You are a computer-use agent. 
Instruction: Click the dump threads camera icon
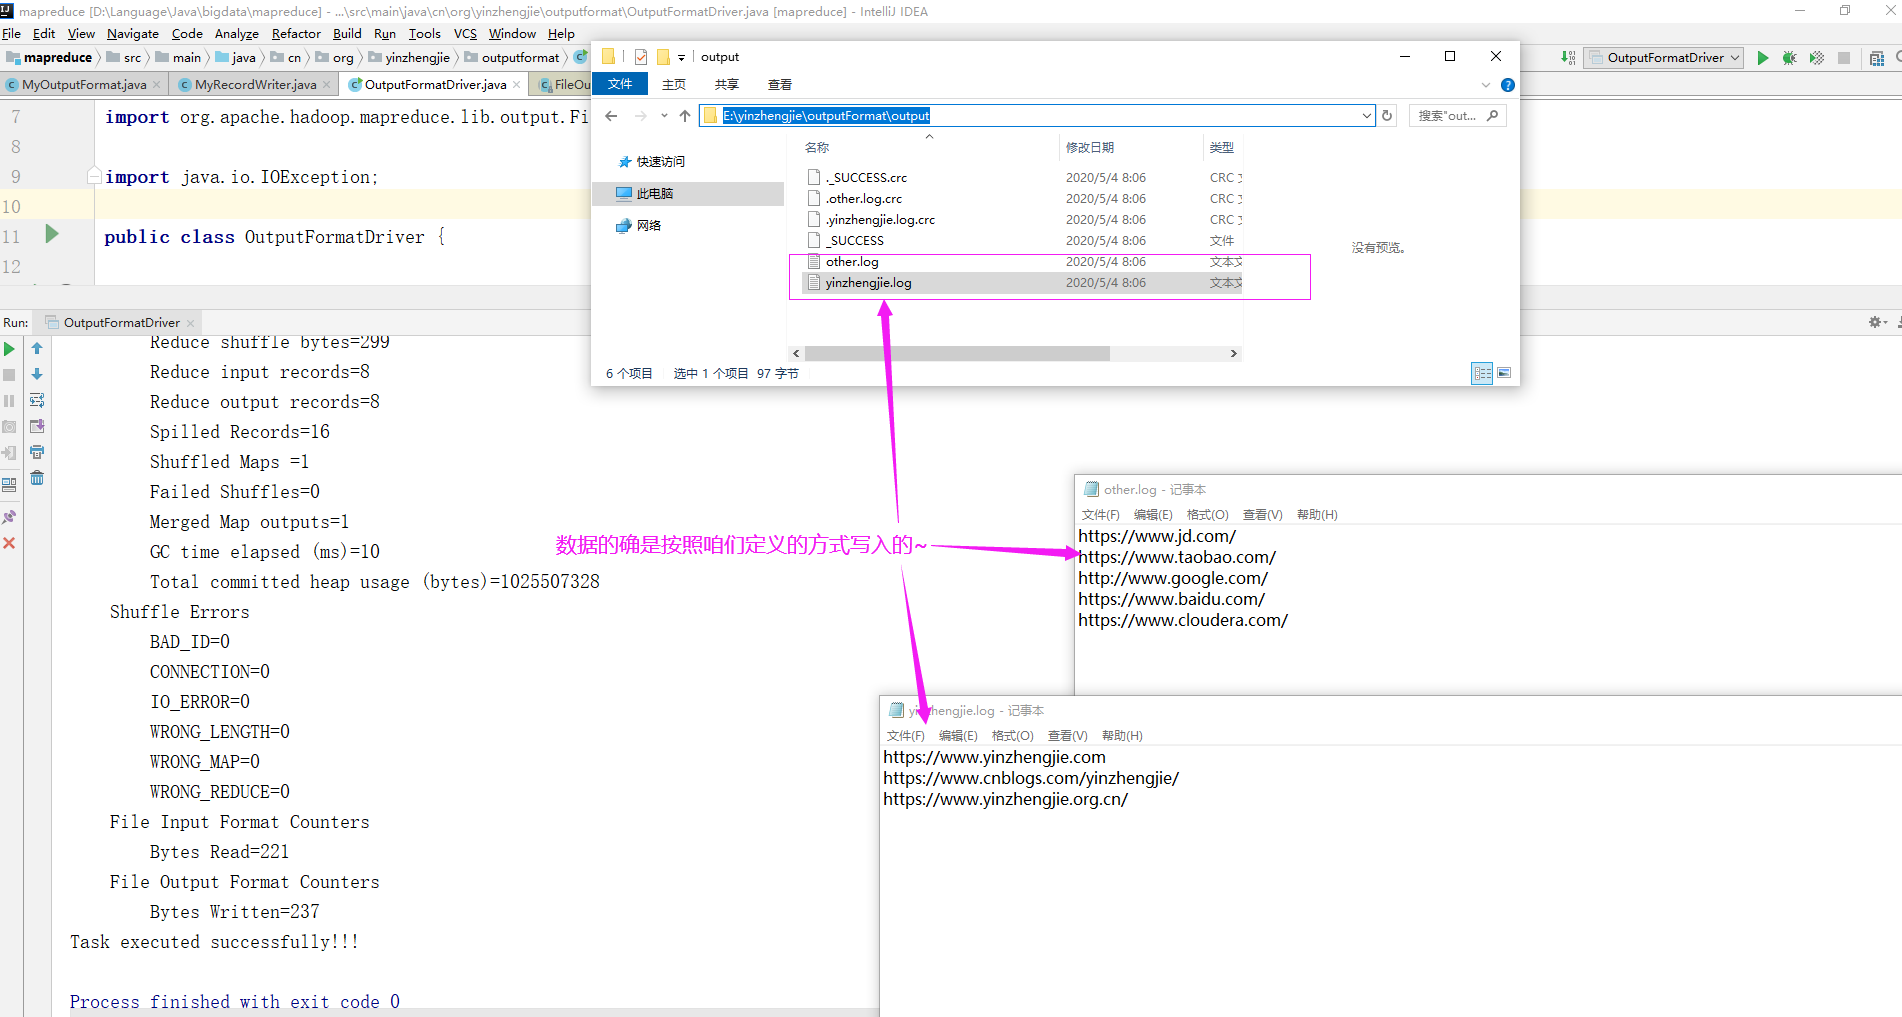[x=9, y=427]
